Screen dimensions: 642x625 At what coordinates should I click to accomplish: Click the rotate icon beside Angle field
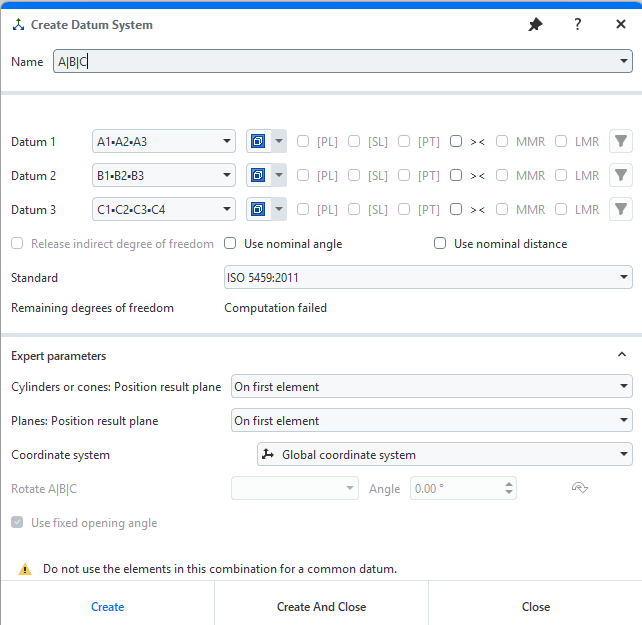click(x=578, y=488)
